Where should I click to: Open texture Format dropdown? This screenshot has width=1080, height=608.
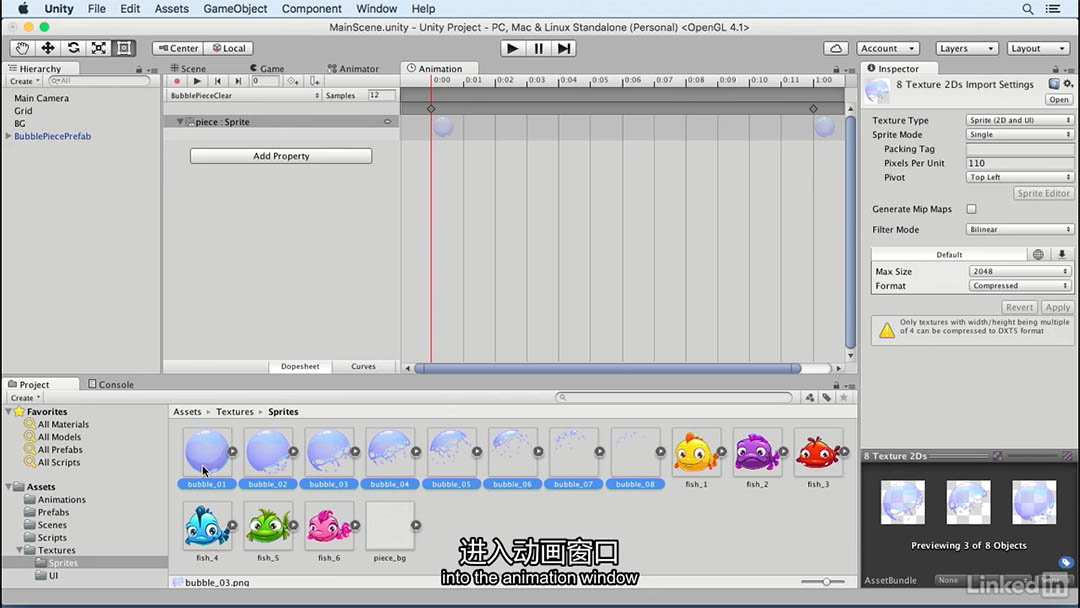1019,286
